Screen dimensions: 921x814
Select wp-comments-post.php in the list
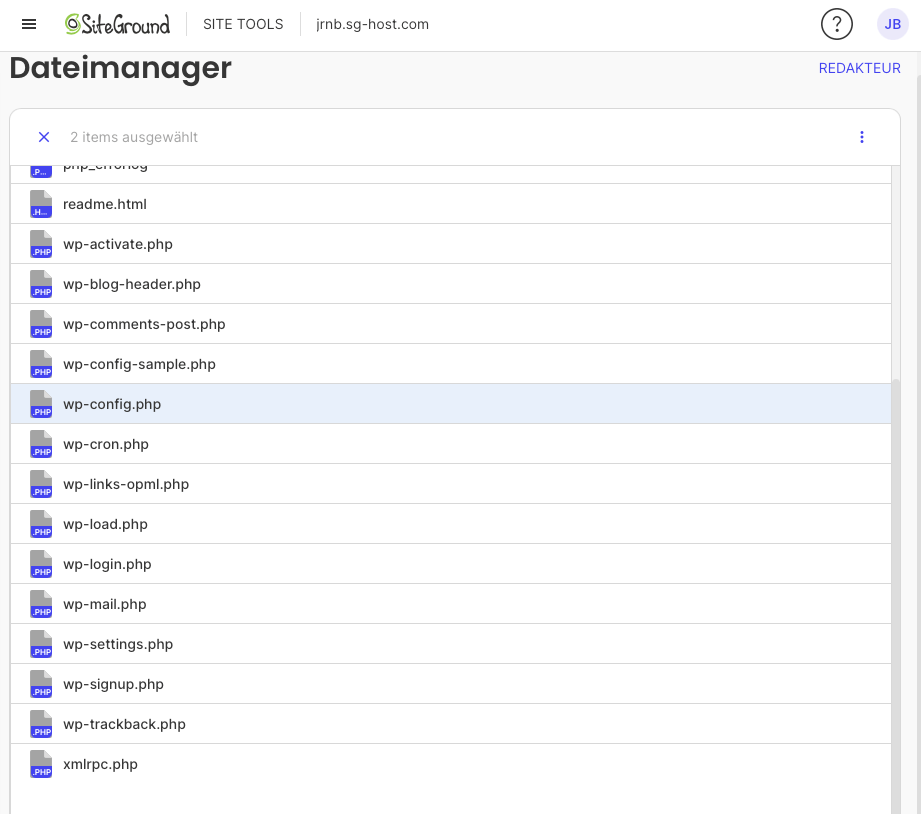coord(144,324)
